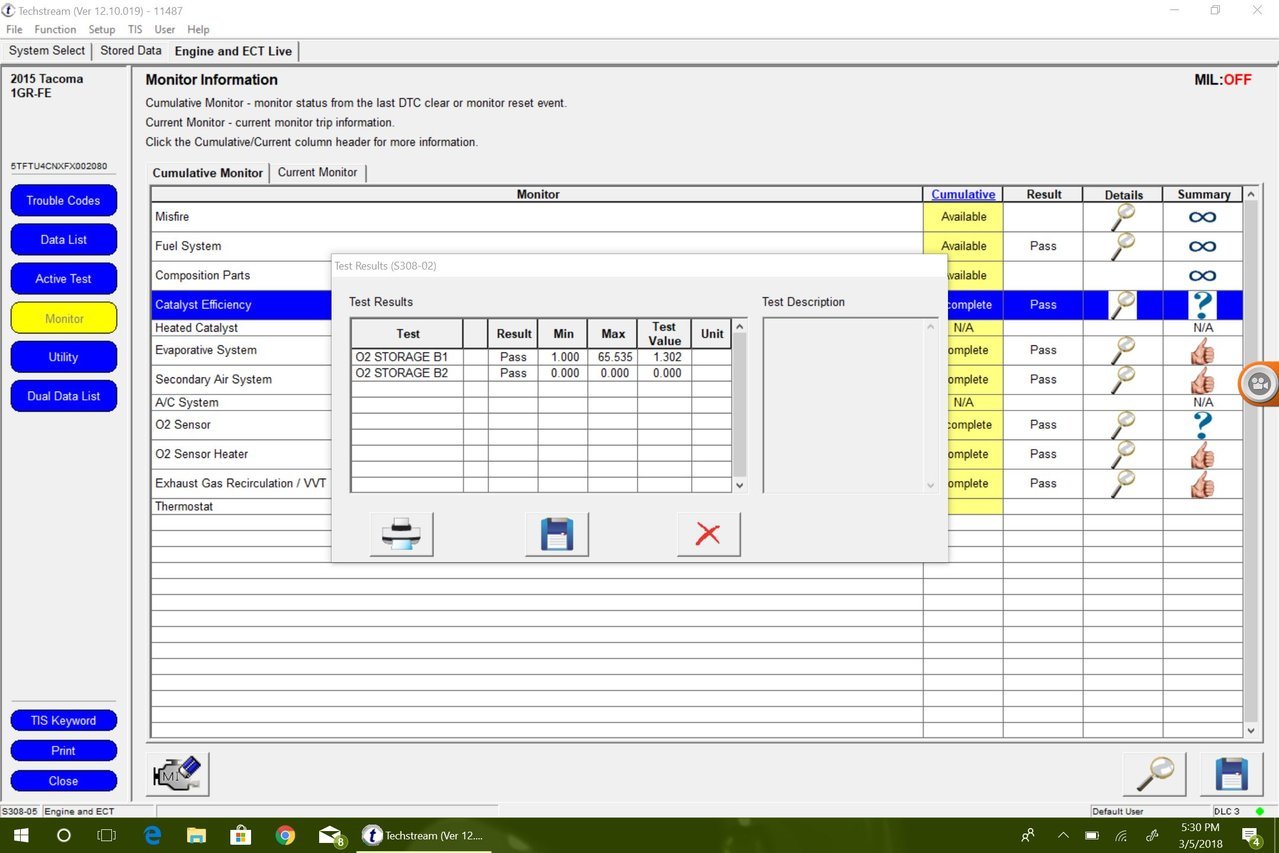Select the O2 STORAGE B2 row
This screenshot has width=1279, height=853.
[540, 373]
